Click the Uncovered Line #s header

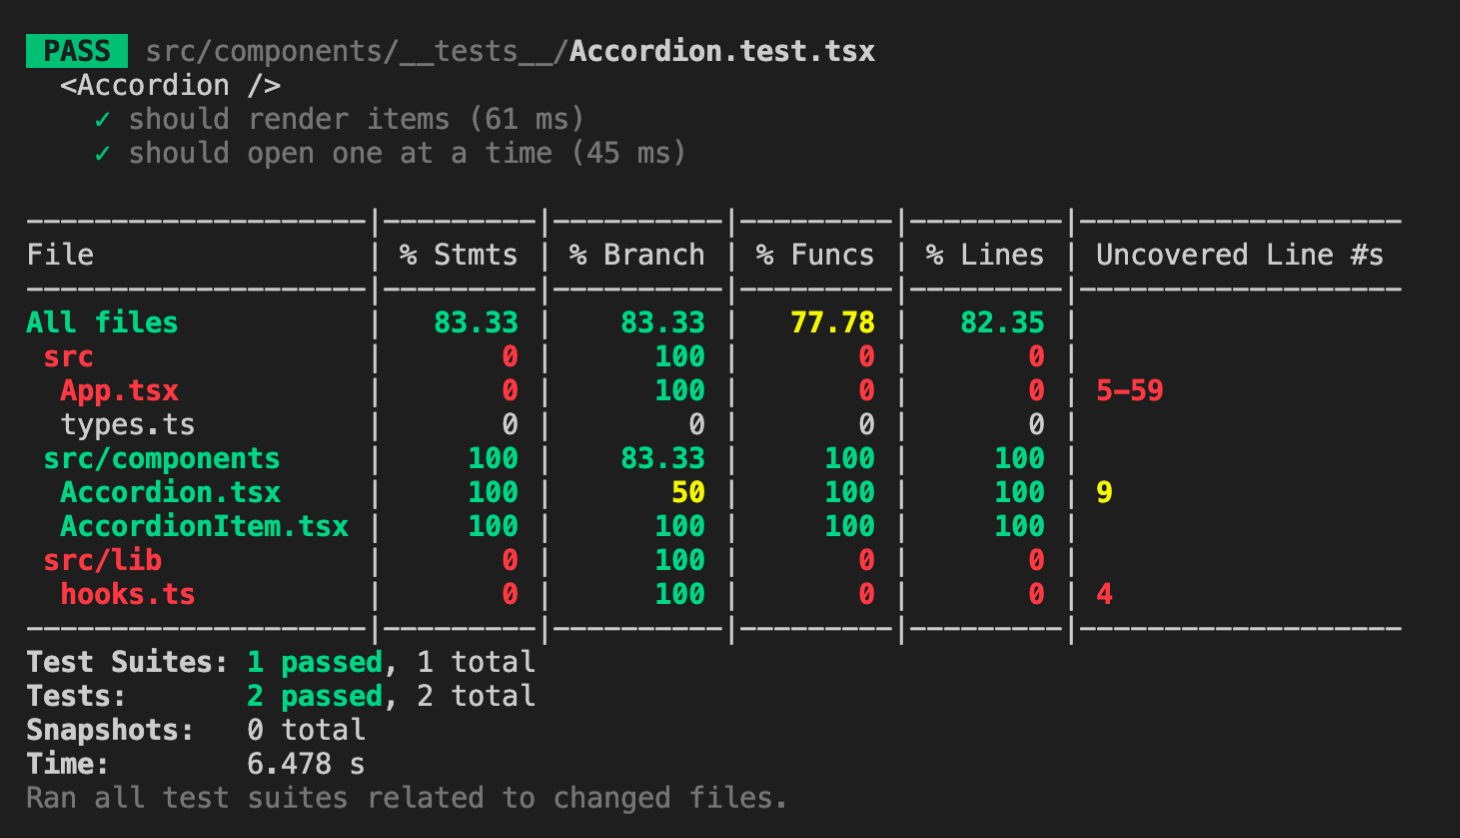pos(1240,255)
